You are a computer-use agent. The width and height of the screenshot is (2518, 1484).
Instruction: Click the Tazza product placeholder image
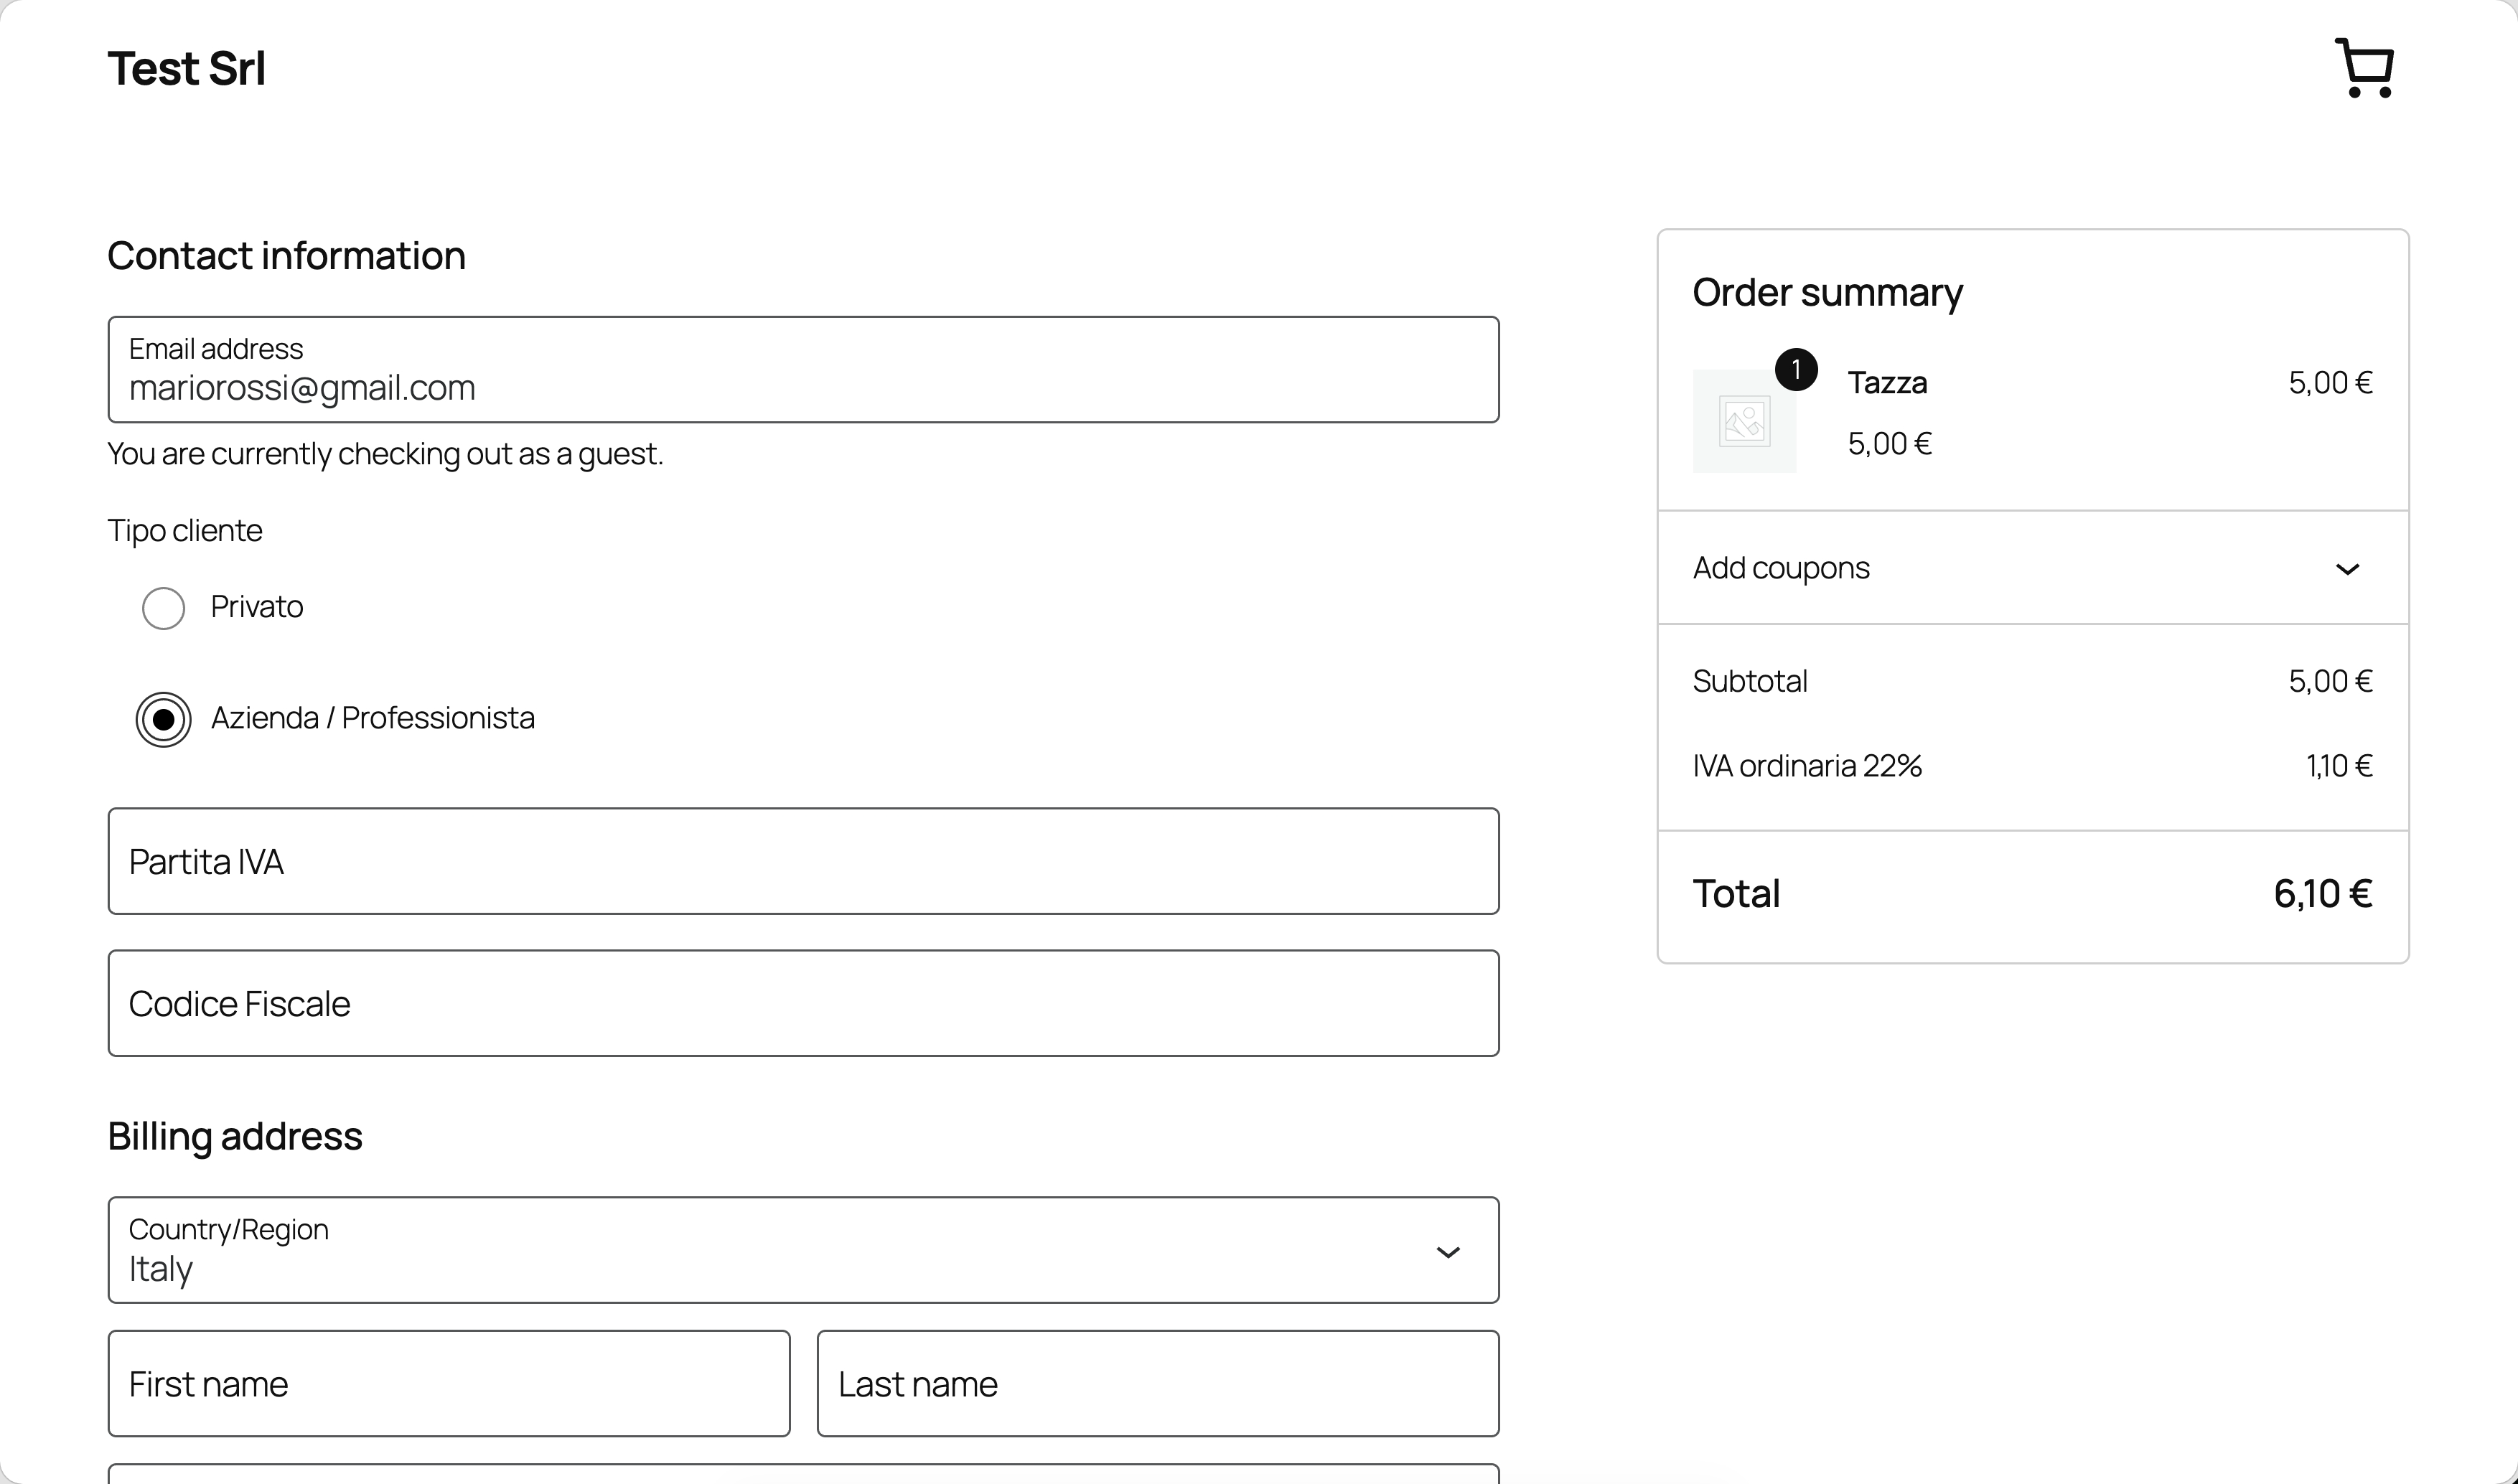pos(1744,421)
